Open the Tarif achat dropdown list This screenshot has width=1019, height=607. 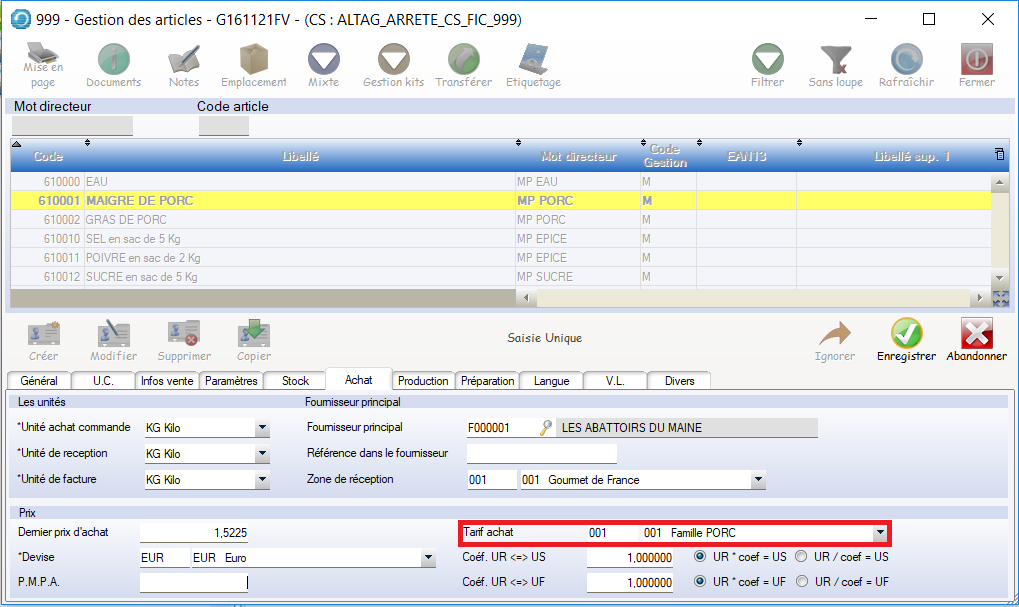coord(879,533)
